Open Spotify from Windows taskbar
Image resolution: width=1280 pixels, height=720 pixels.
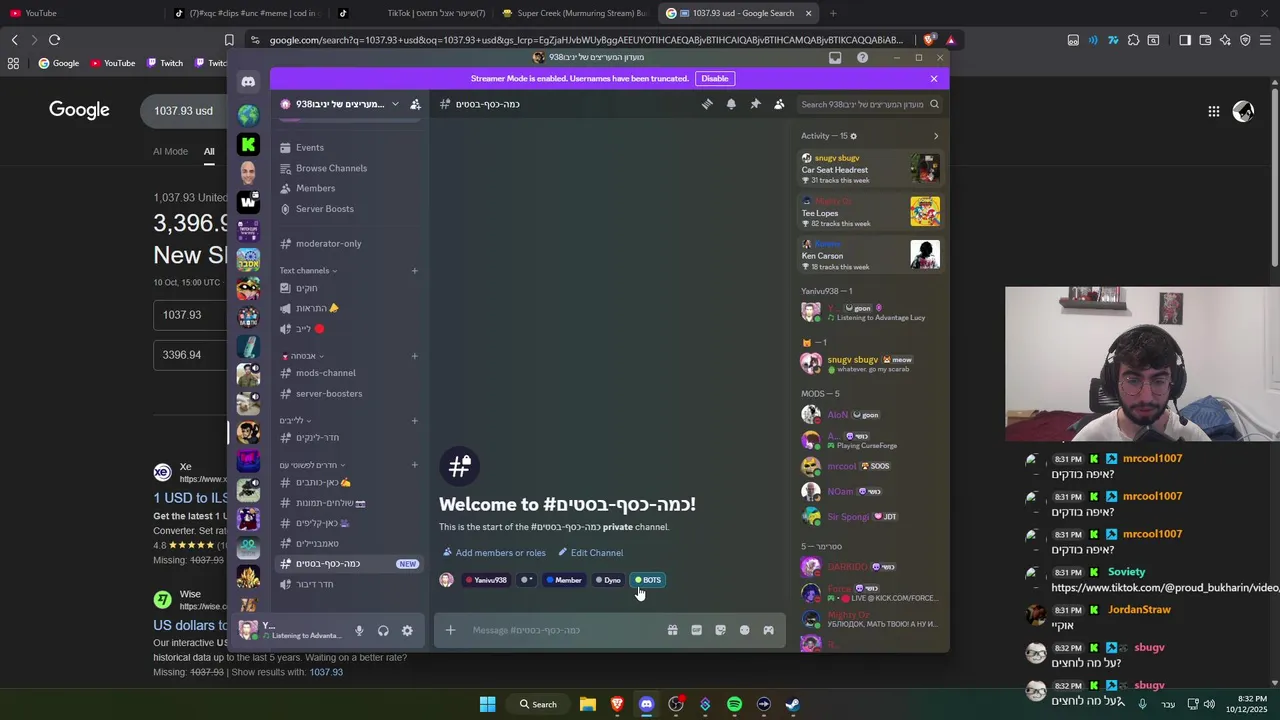734,704
